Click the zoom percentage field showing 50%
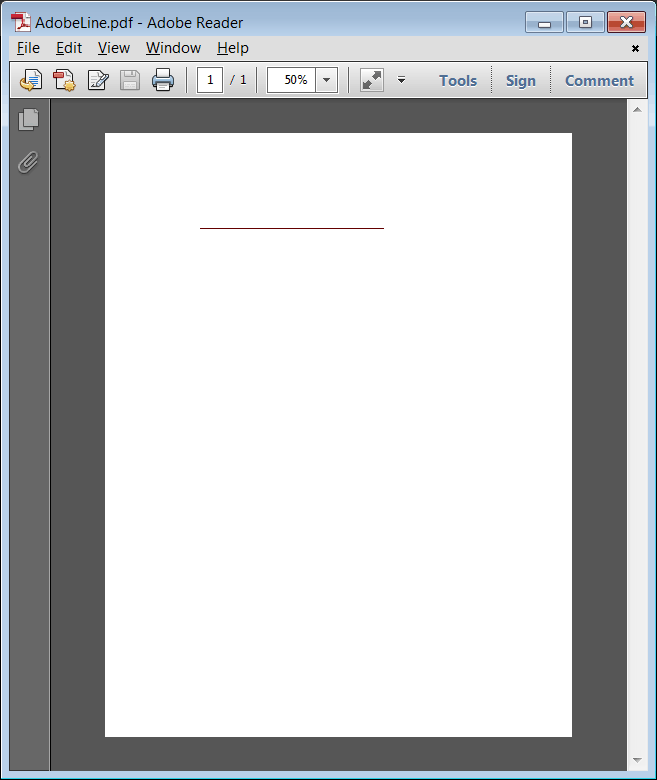The width and height of the screenshot is (657, 780). point(291,80)
